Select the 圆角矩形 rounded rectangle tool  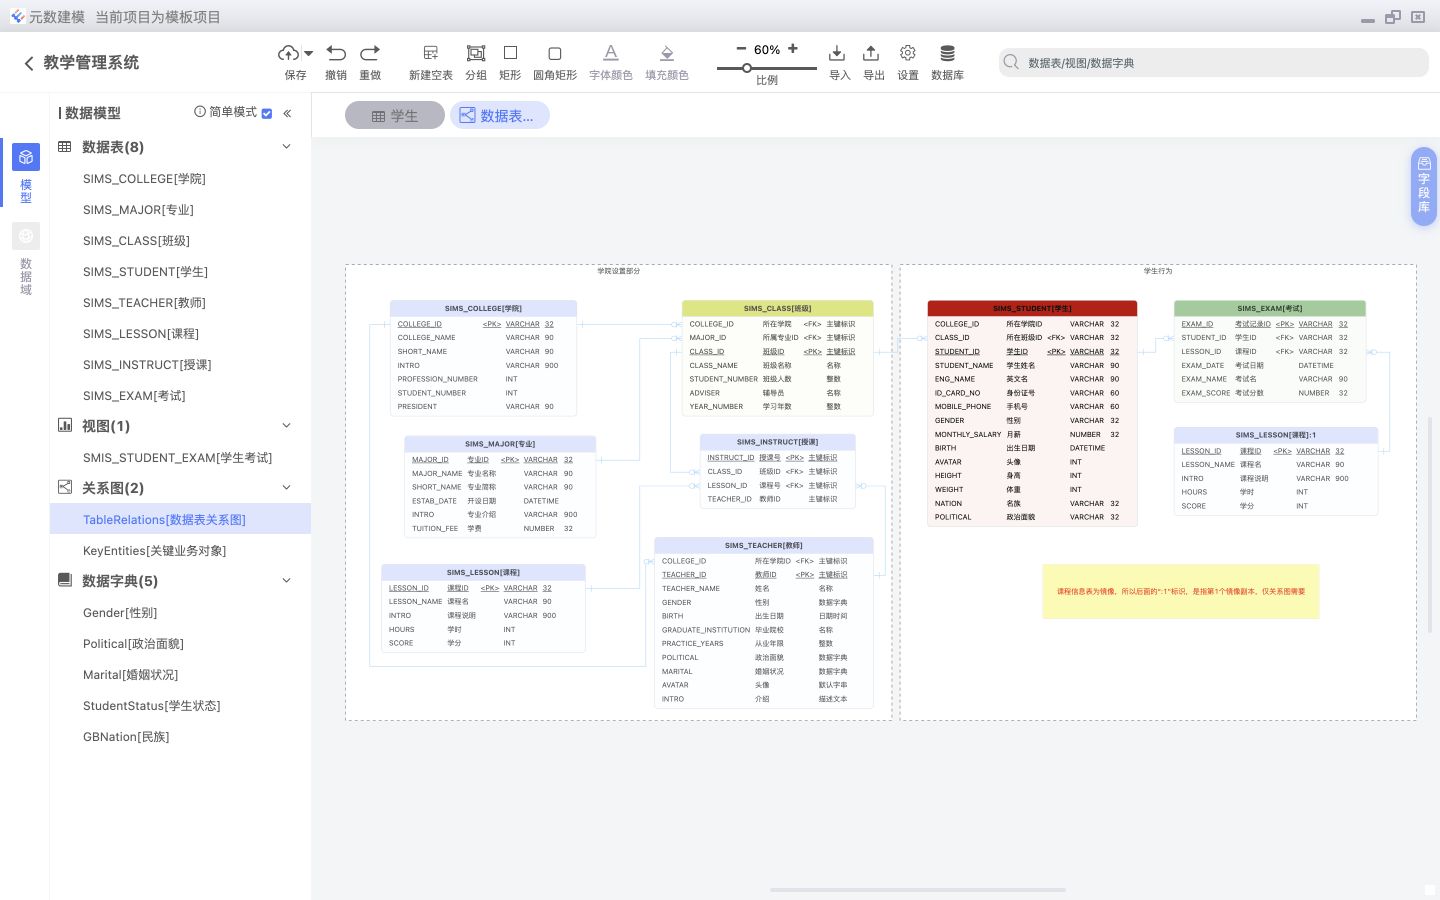[555, 60]
